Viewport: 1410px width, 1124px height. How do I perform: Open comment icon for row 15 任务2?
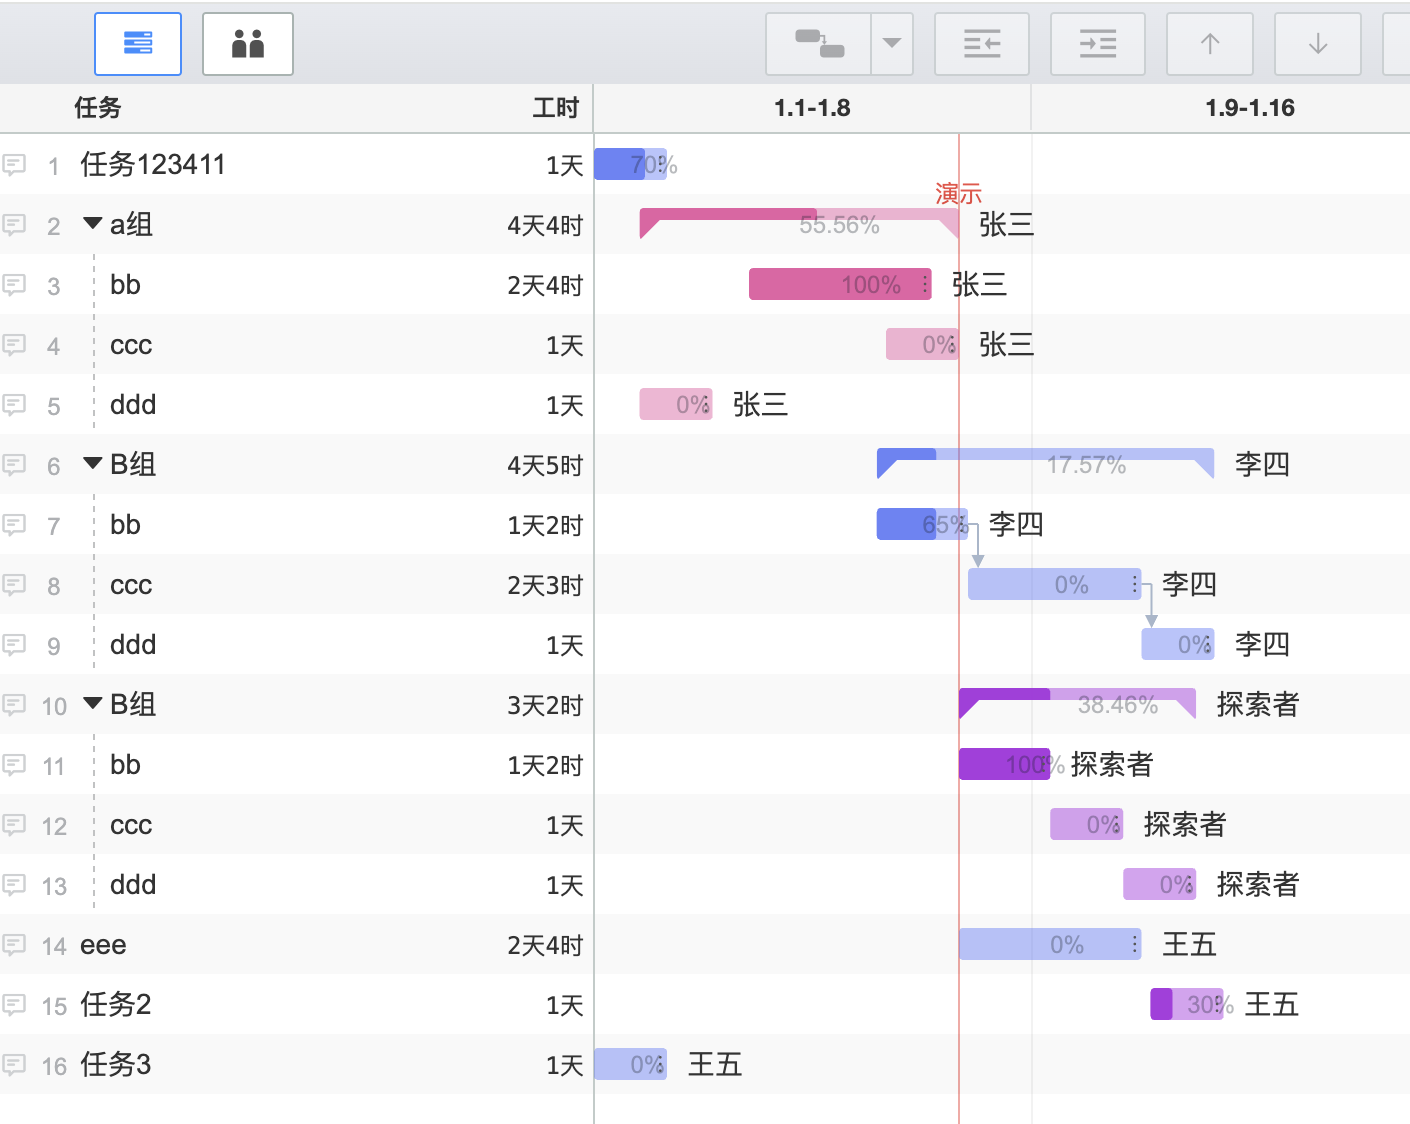pyautogui.click(x=14, y=1004)
